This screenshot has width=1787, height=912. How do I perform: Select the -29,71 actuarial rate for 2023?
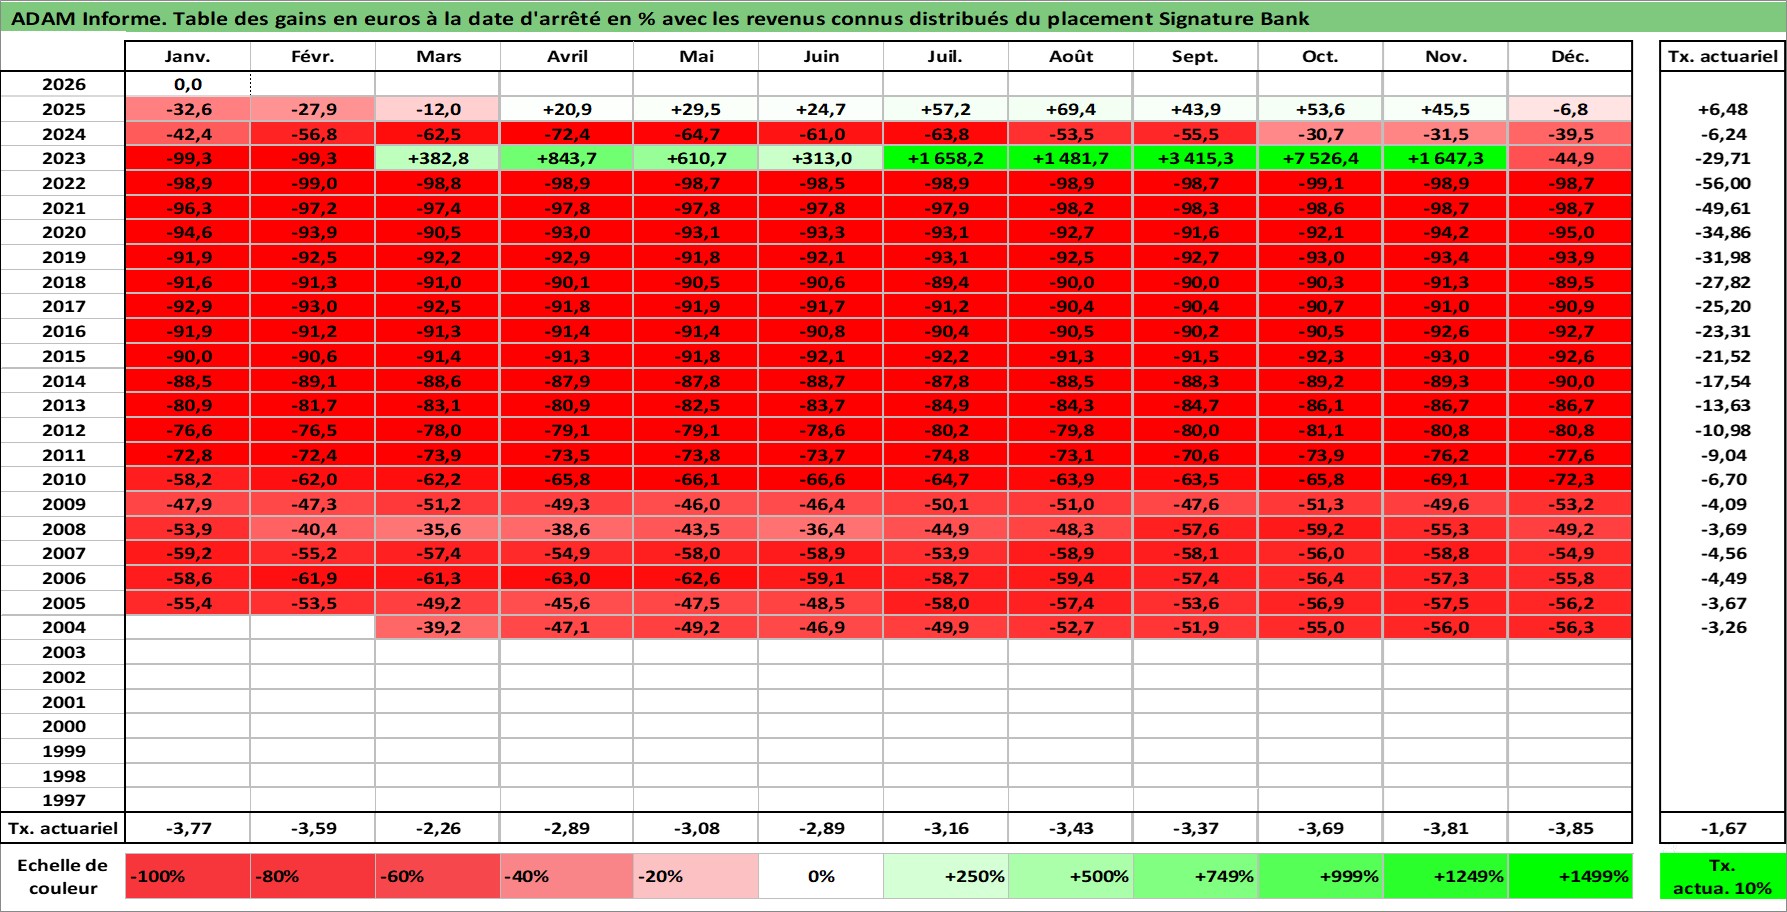click(x=1722, y=158)
